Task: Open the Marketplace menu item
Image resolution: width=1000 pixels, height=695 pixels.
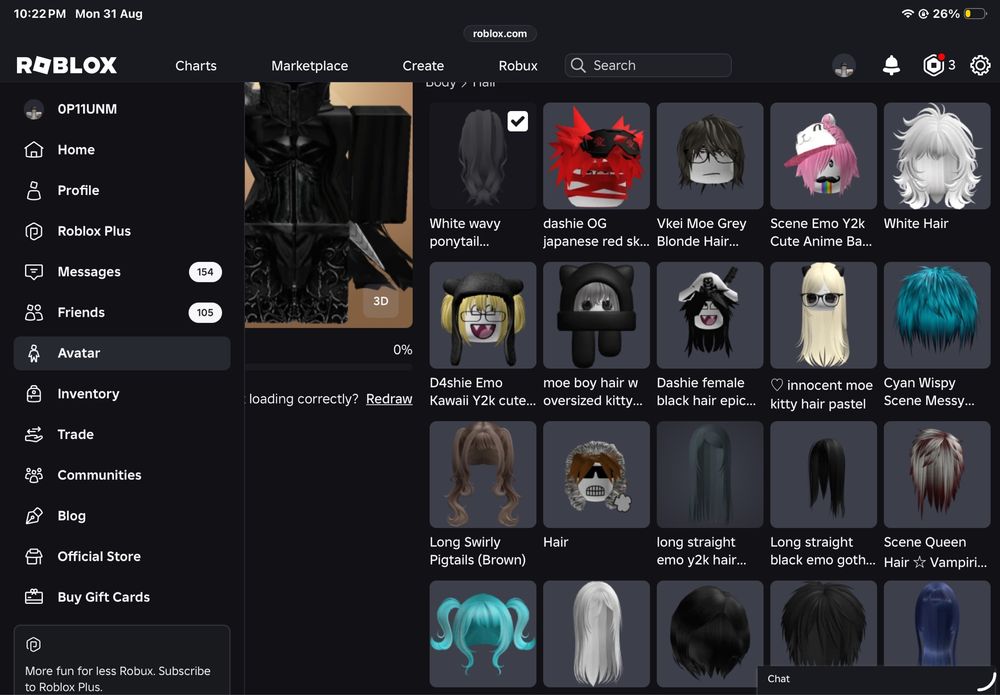Action: (309, 66)
